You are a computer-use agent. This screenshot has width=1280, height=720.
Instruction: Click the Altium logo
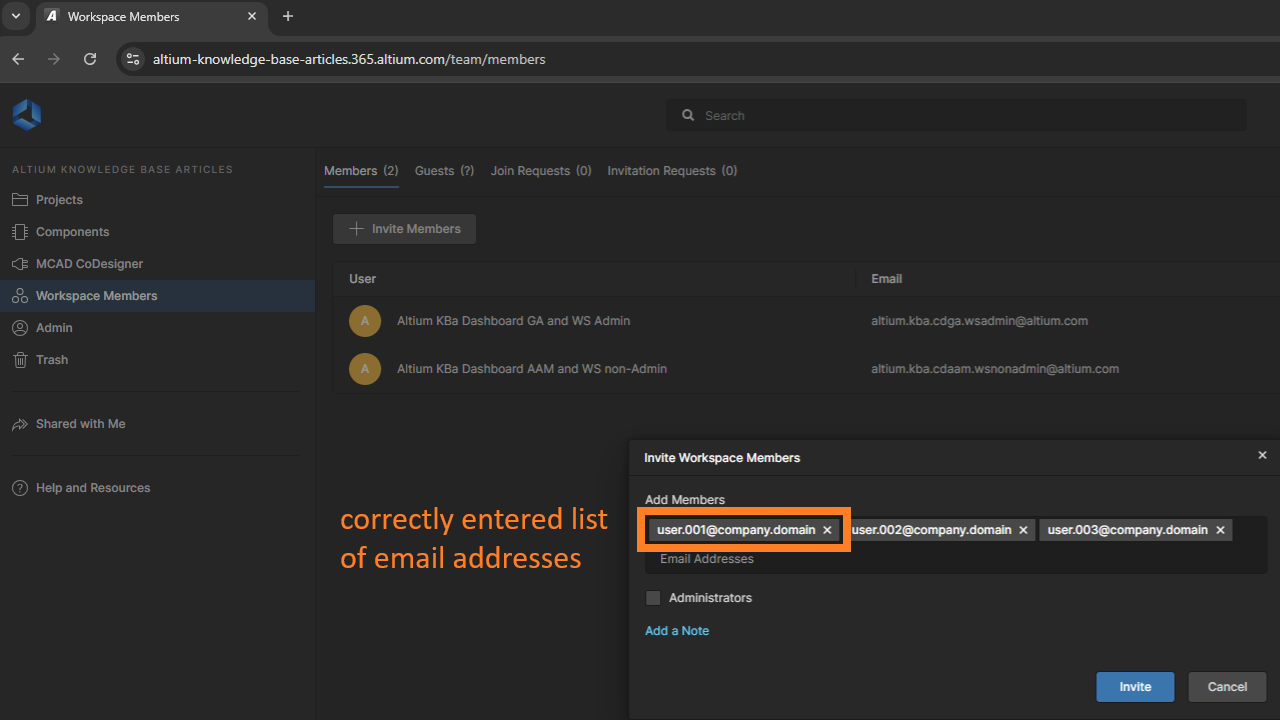click(26, 114)
